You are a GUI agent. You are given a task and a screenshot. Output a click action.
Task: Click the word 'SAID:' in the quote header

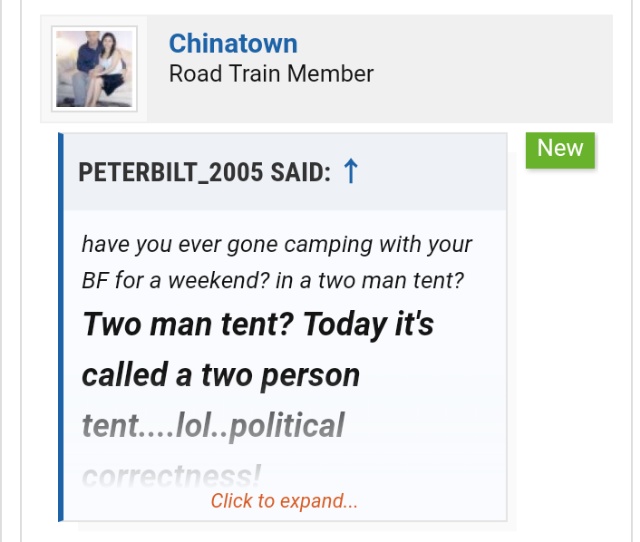tap(300, 172)
